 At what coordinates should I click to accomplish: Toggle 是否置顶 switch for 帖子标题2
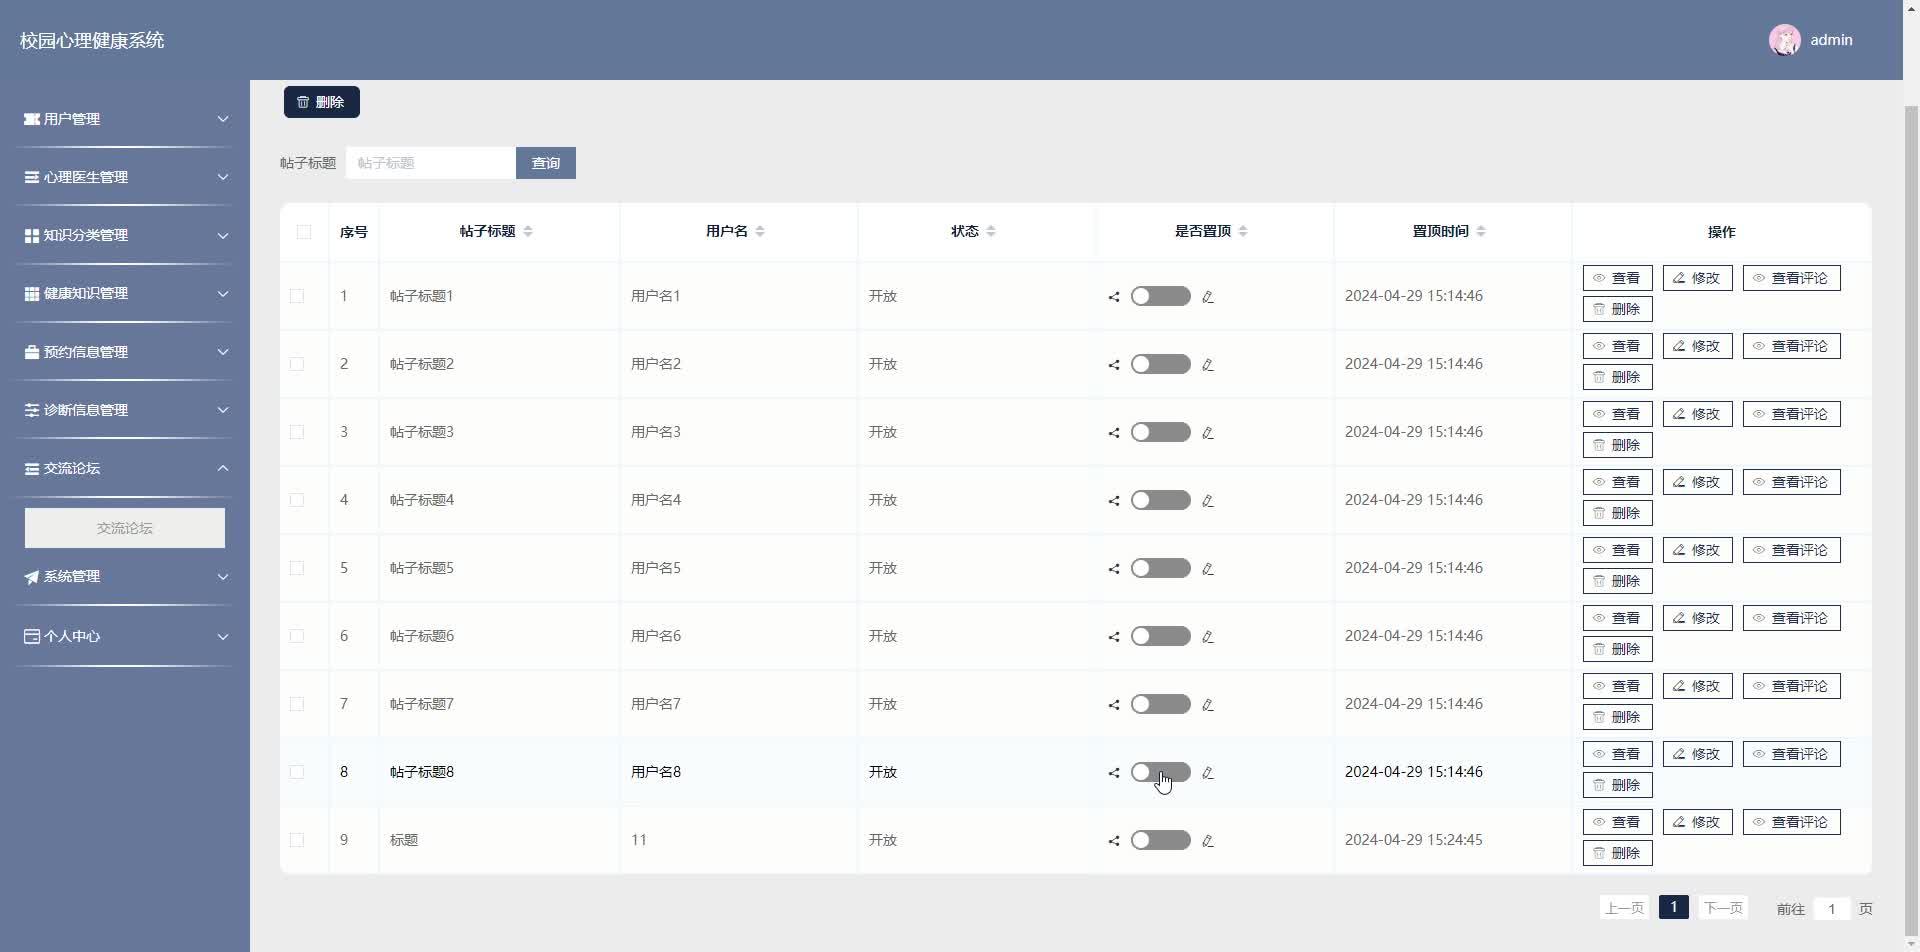pos(1160,364)
